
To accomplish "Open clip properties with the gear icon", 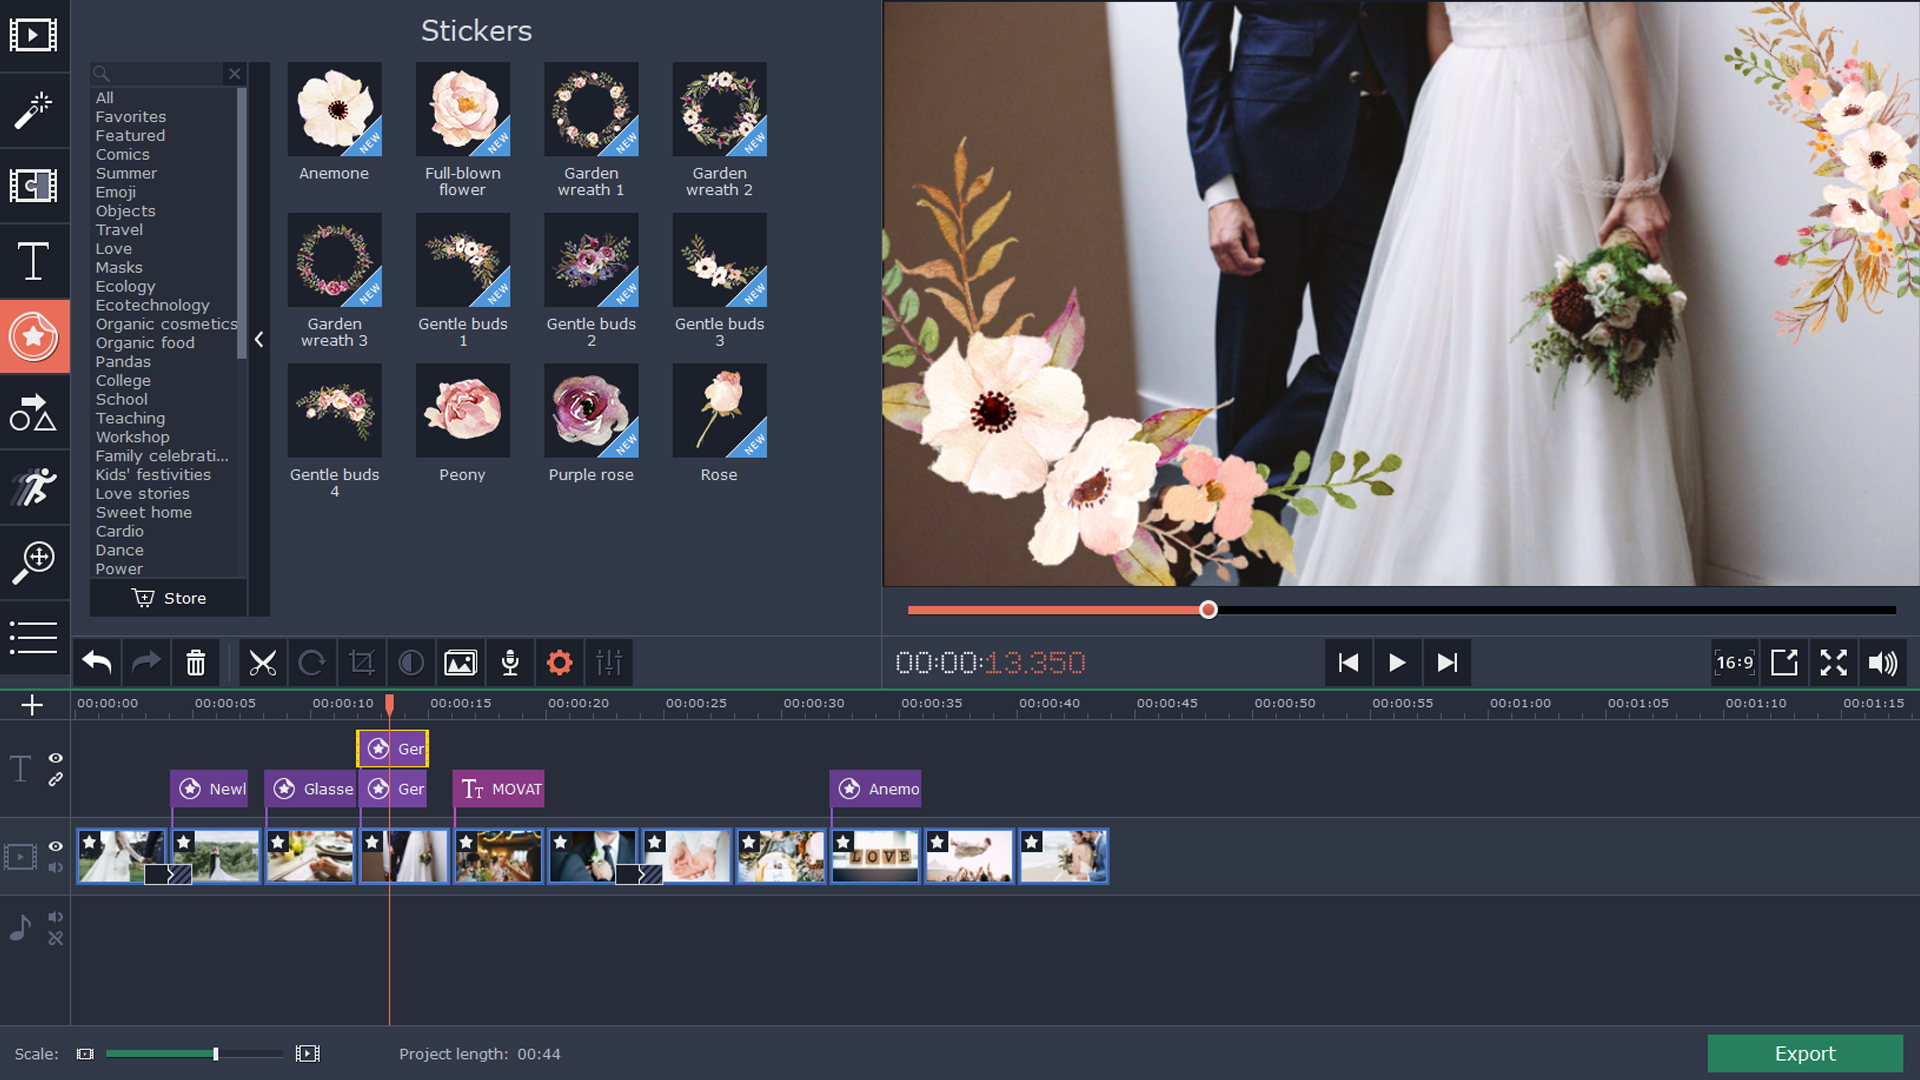I will [560, 662].
